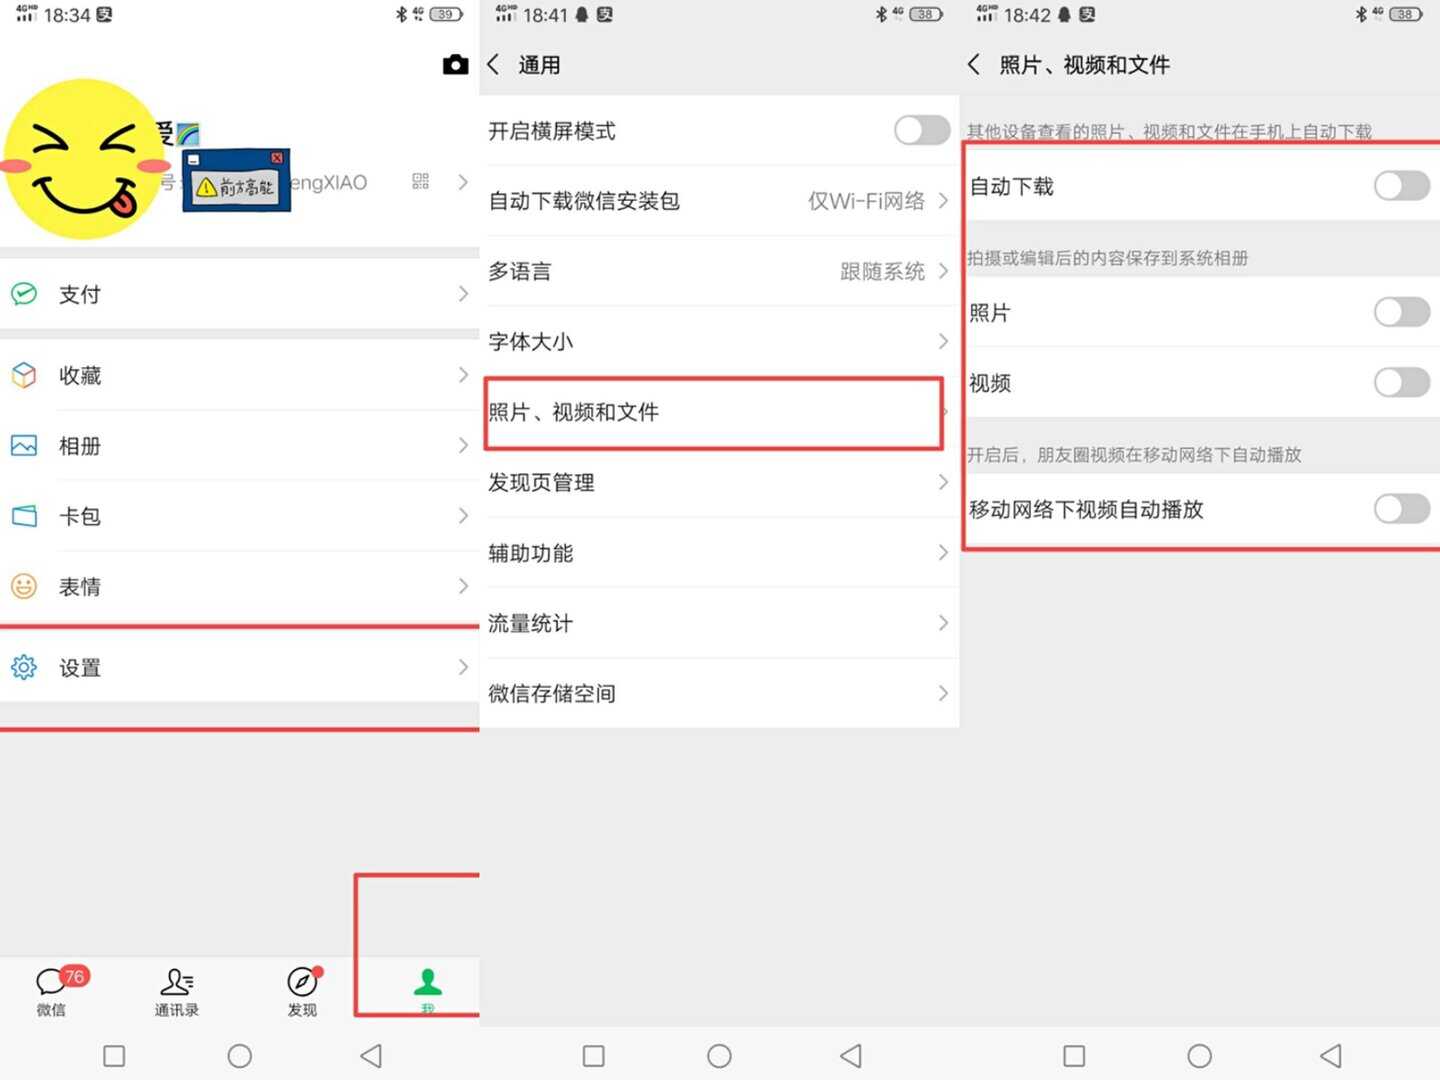Screen dimensions: 1440x1080
Task: Tap the 跟随系统 value
Action: 882,271
